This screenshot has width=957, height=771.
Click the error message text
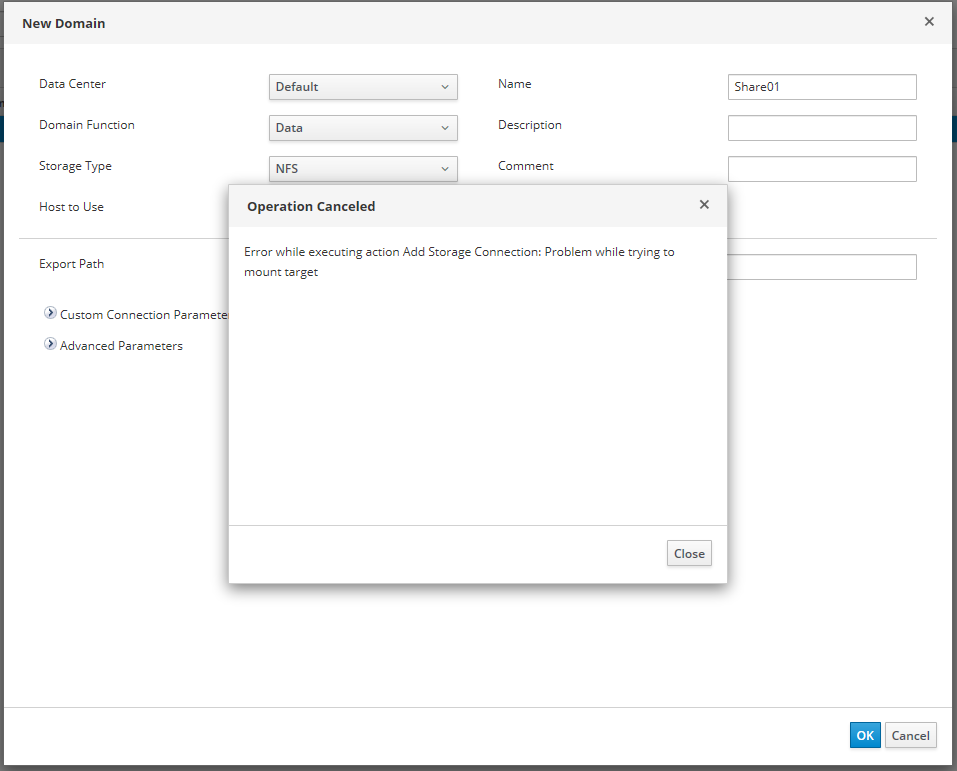pos(459,262)
